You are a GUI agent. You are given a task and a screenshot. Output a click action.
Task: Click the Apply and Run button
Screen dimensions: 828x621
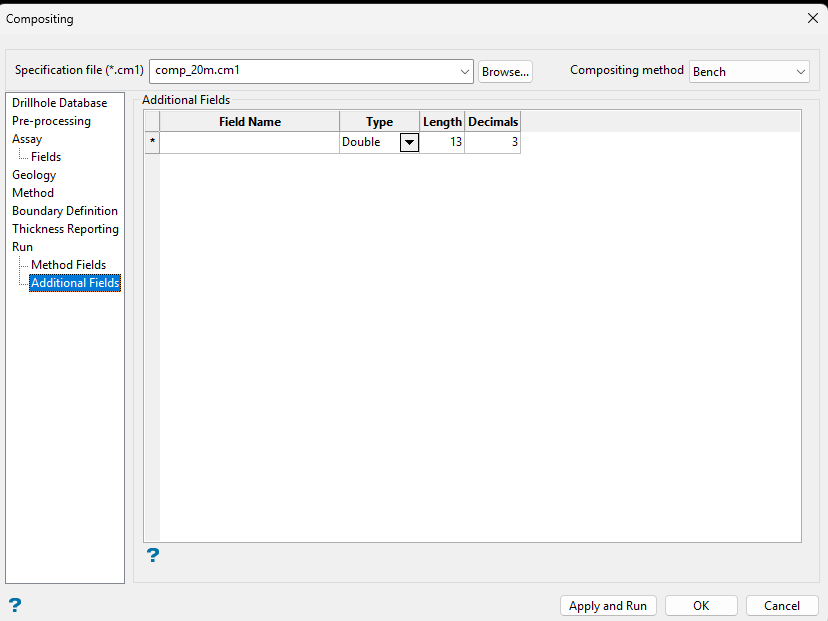tap(608, 606)
